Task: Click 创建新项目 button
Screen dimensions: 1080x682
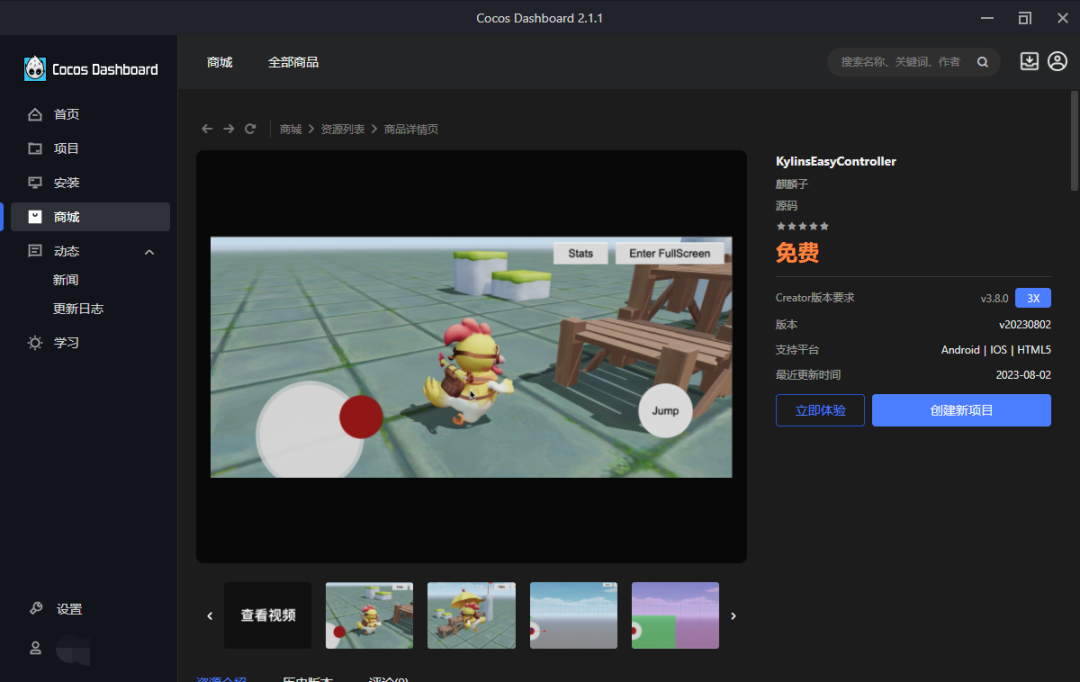Action: pos(962,411)
